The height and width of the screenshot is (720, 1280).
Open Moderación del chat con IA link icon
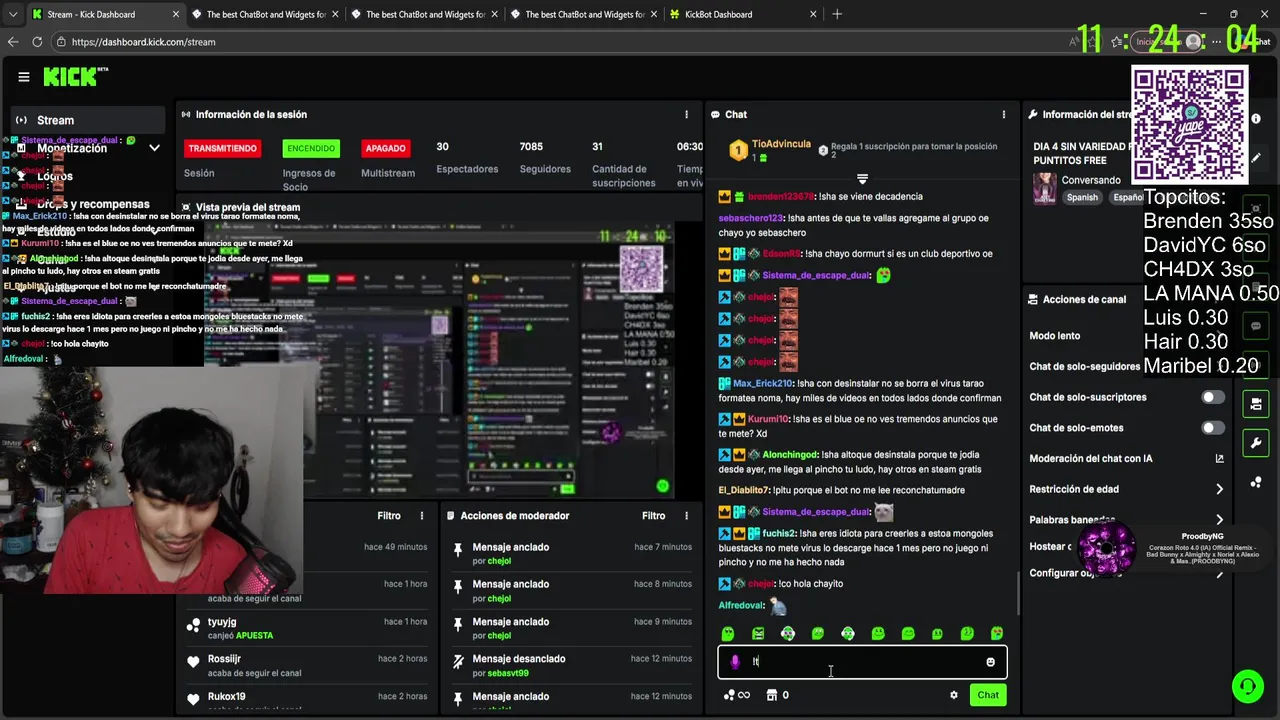[1219, 459]
